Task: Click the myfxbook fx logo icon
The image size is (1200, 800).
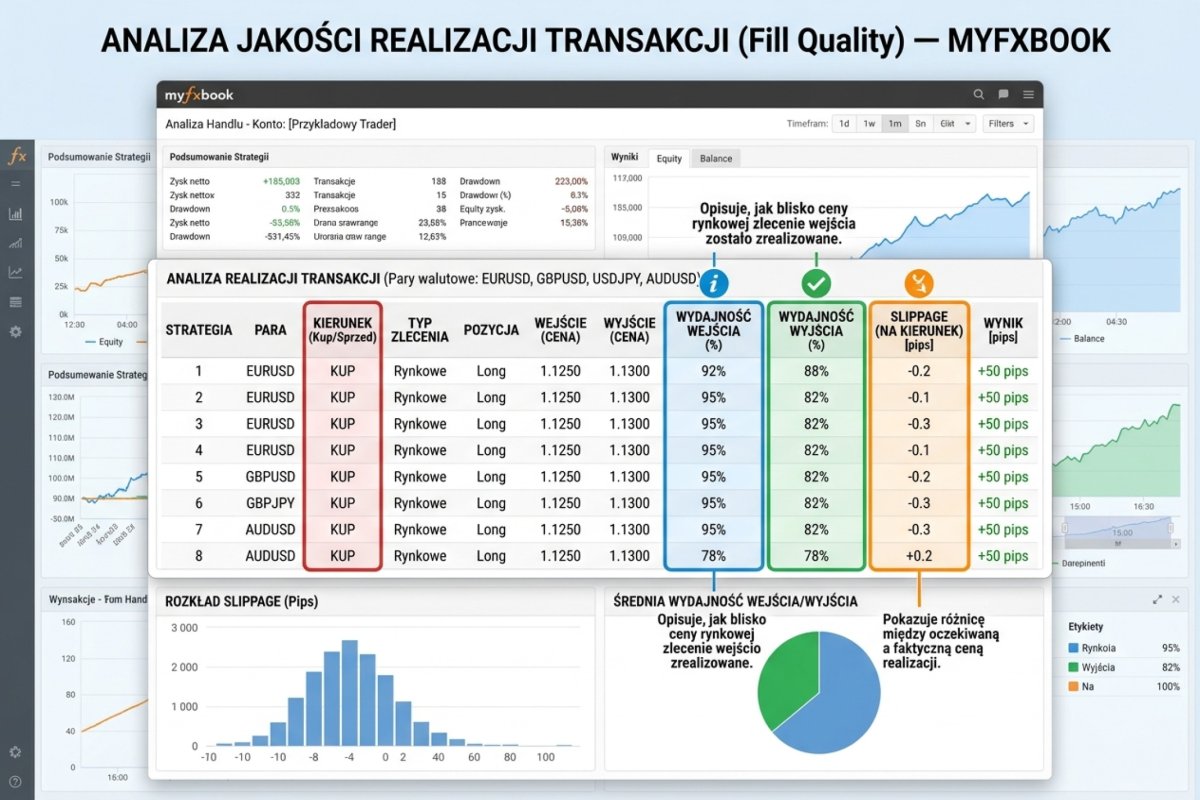Action: pyautogui.click(x=17, y=155)
